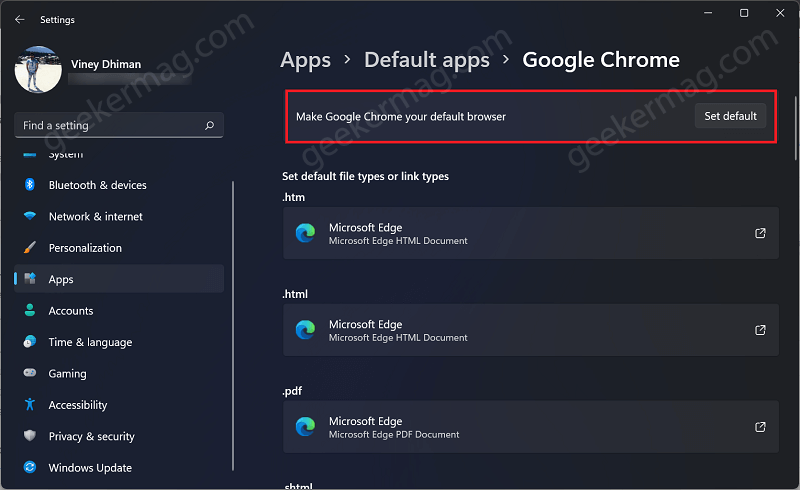This screenshot has width=800, height=490.
Task: Change .htm default Microsoft Edge entry
Action: pos(531,233)
